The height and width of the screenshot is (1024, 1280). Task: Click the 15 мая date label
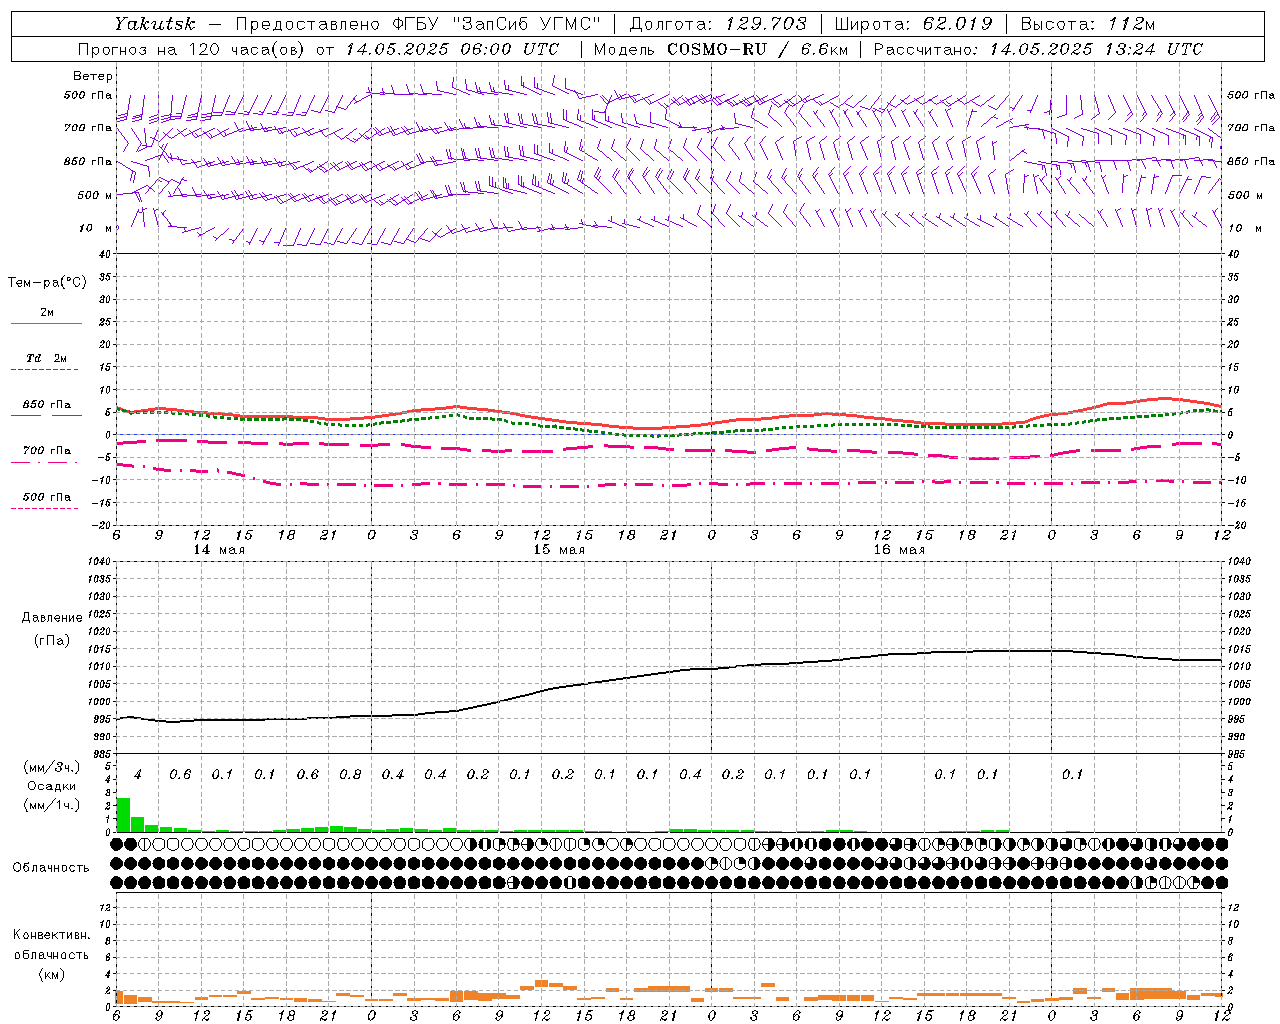559,550
